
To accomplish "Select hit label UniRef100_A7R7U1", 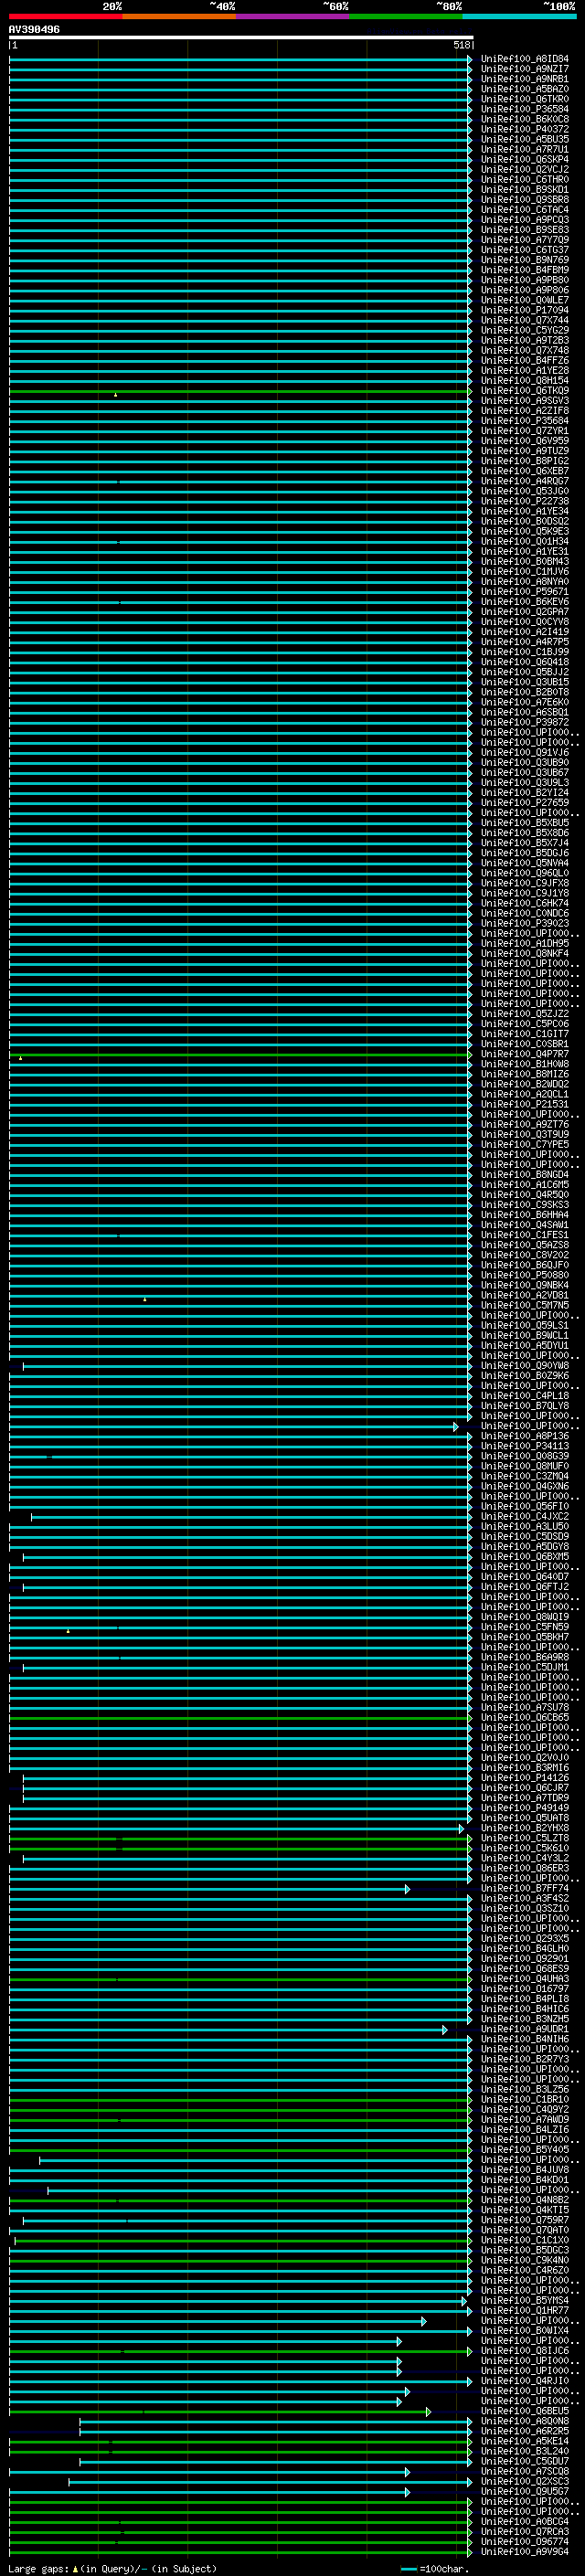I will [525, 149].
